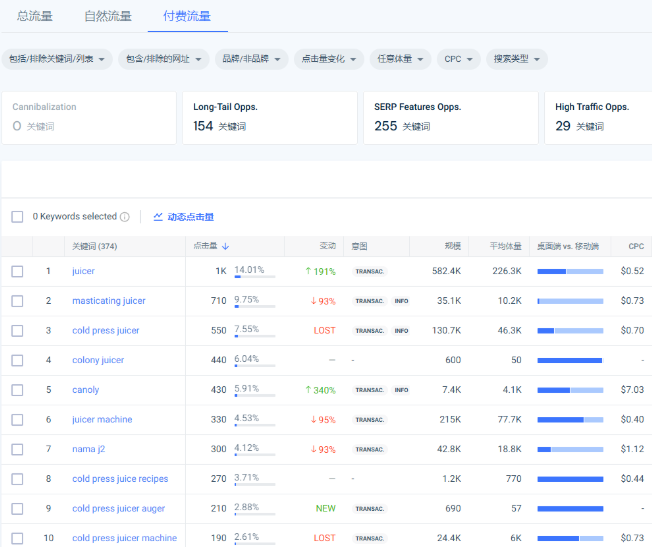Click the TRANSAC. badge in the nama j2 row
The height and width of the screenshot is (547, 652).
pyautogui.click(x=369, y=449)
